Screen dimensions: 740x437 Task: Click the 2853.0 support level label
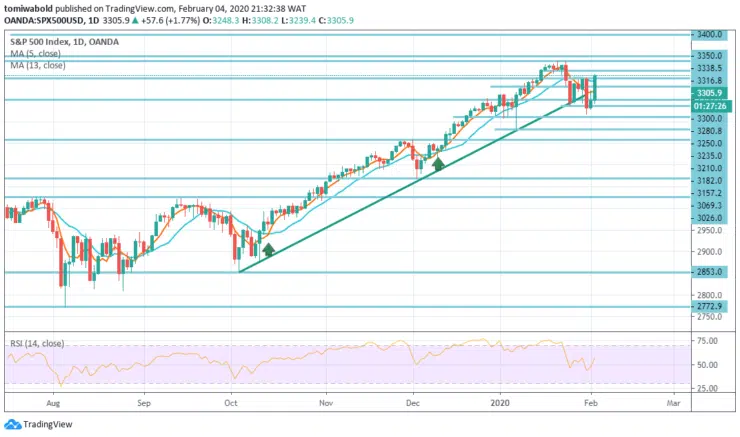710,272
